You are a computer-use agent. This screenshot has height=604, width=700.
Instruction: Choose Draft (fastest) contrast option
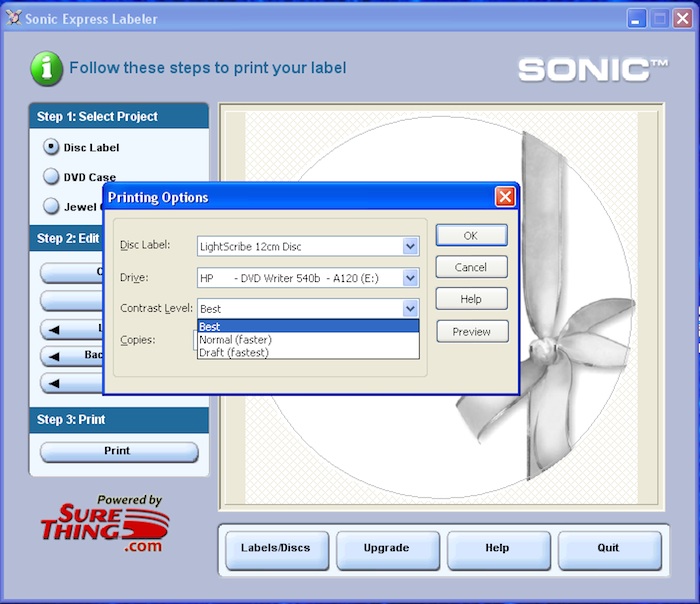click(308, 353)
